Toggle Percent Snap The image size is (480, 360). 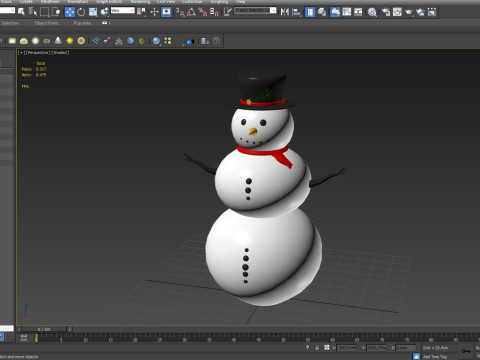[203, 12]
